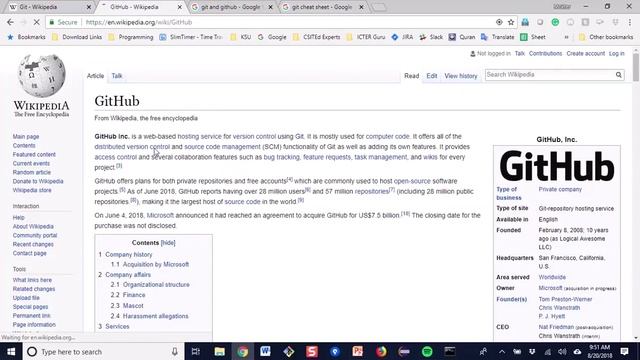Click the Create account link
Image resolution: width=640 pixels, height=360 pixels.
pyautogui.click(x=585, y=53)
